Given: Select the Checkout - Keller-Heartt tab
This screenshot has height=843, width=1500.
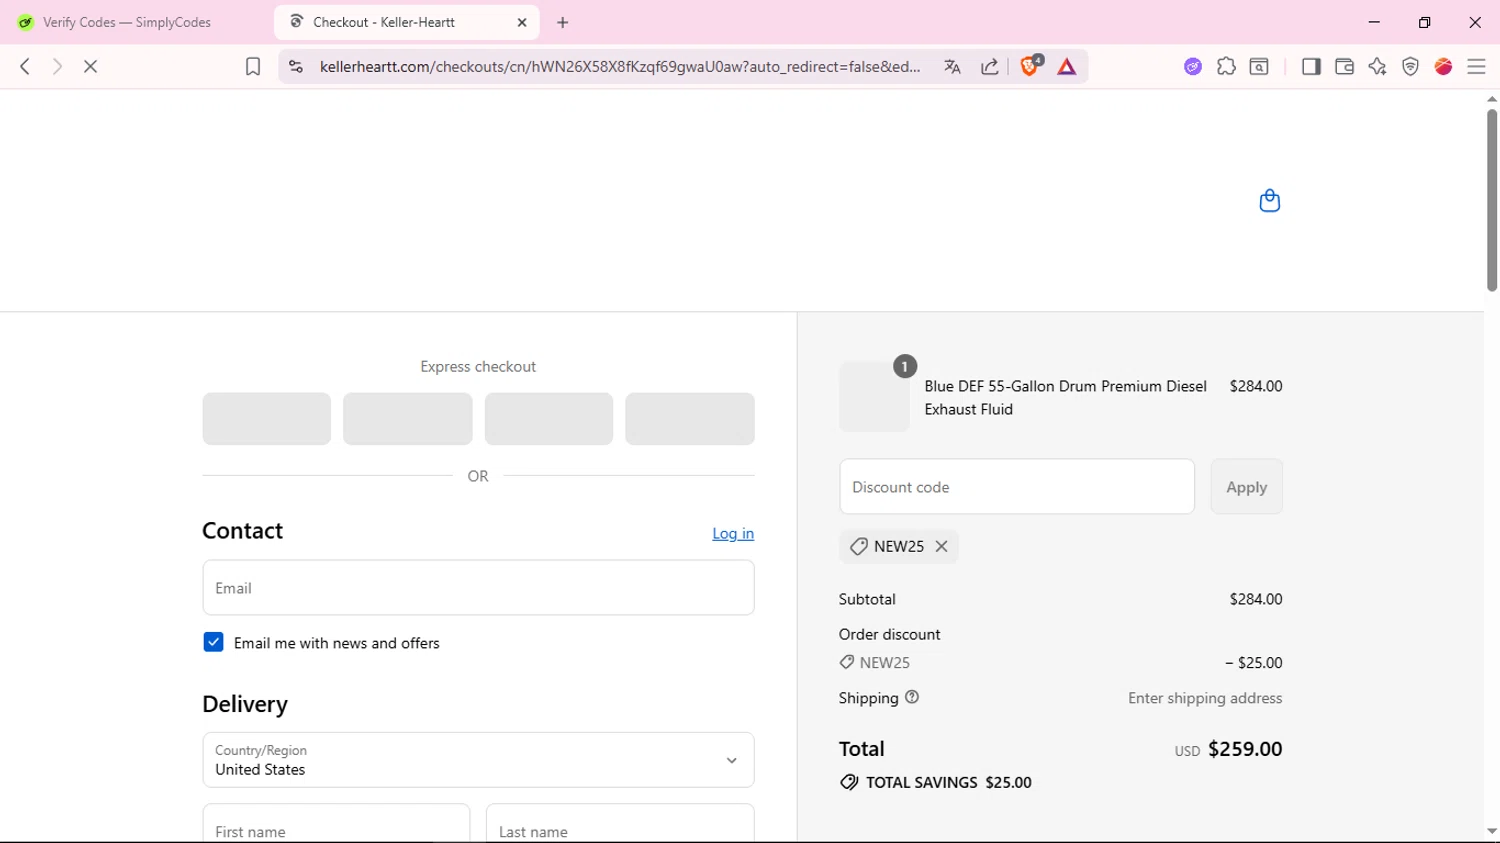Looking at the screenshot, I should pos(406,22).
